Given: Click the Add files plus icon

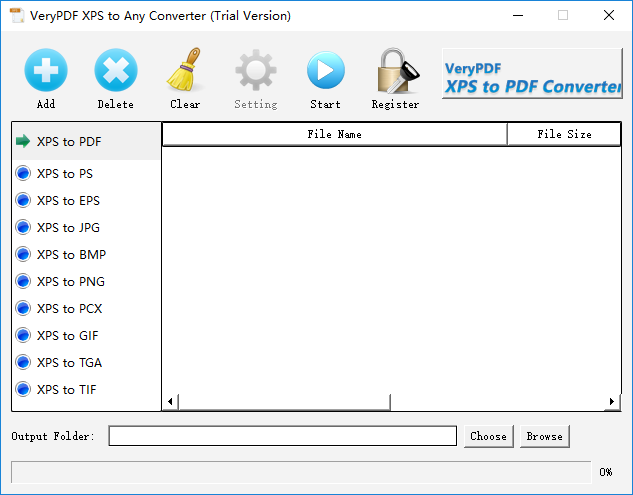Looking at the screenshot, I should tap(46, 70).
